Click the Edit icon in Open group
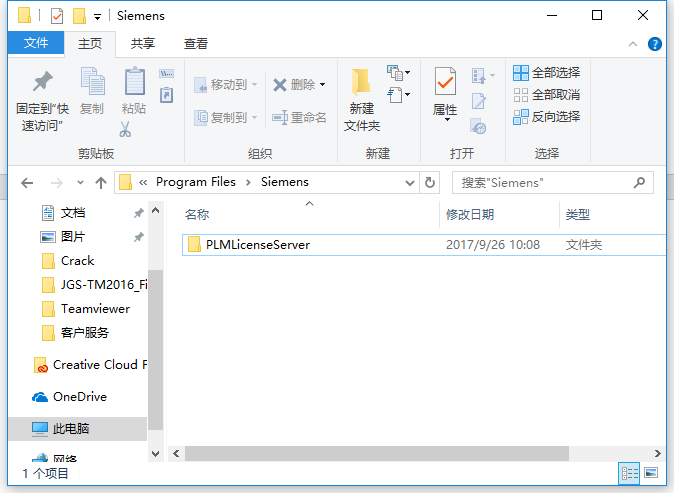Screen dimensions: 674x493 (x=478, y=101)
